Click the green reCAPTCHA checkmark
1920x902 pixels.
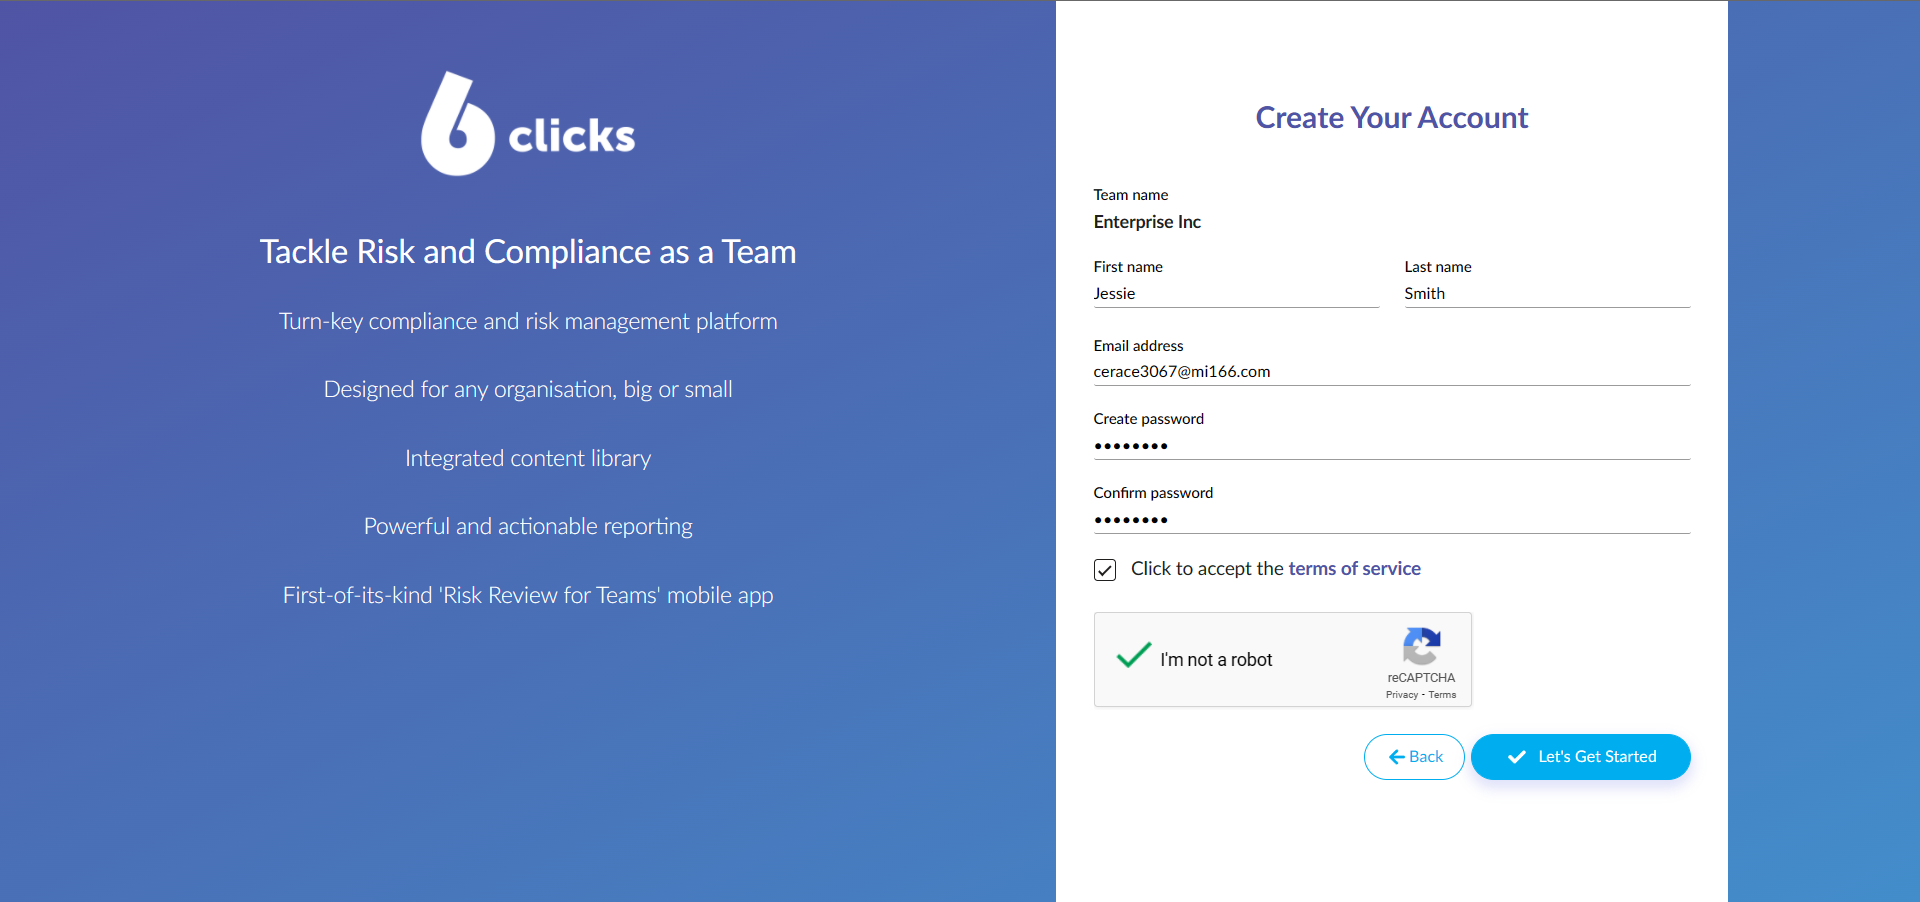point(1134,655)
